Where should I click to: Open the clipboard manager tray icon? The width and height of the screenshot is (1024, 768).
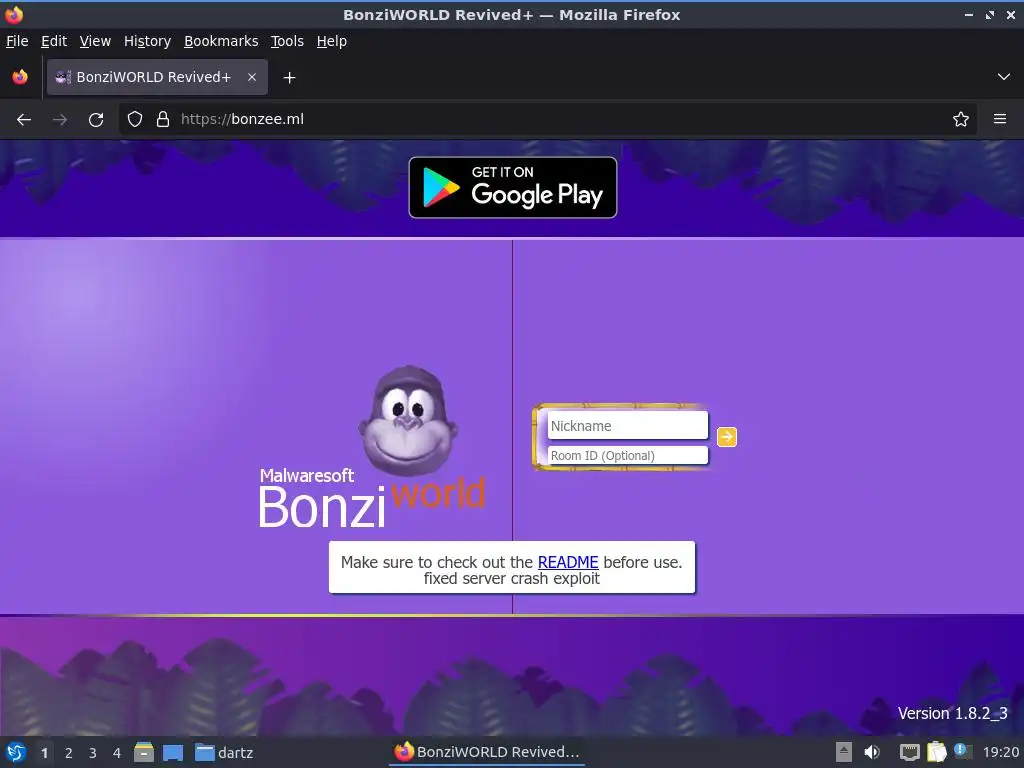pyautogui.click(x=936, y=752)
